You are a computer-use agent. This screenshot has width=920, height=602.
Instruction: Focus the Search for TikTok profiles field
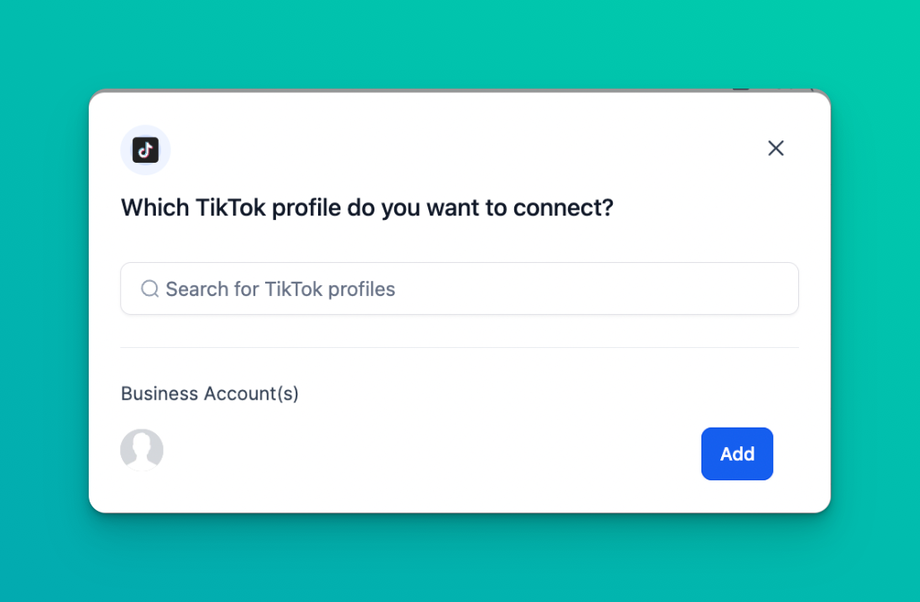[460, 289]
